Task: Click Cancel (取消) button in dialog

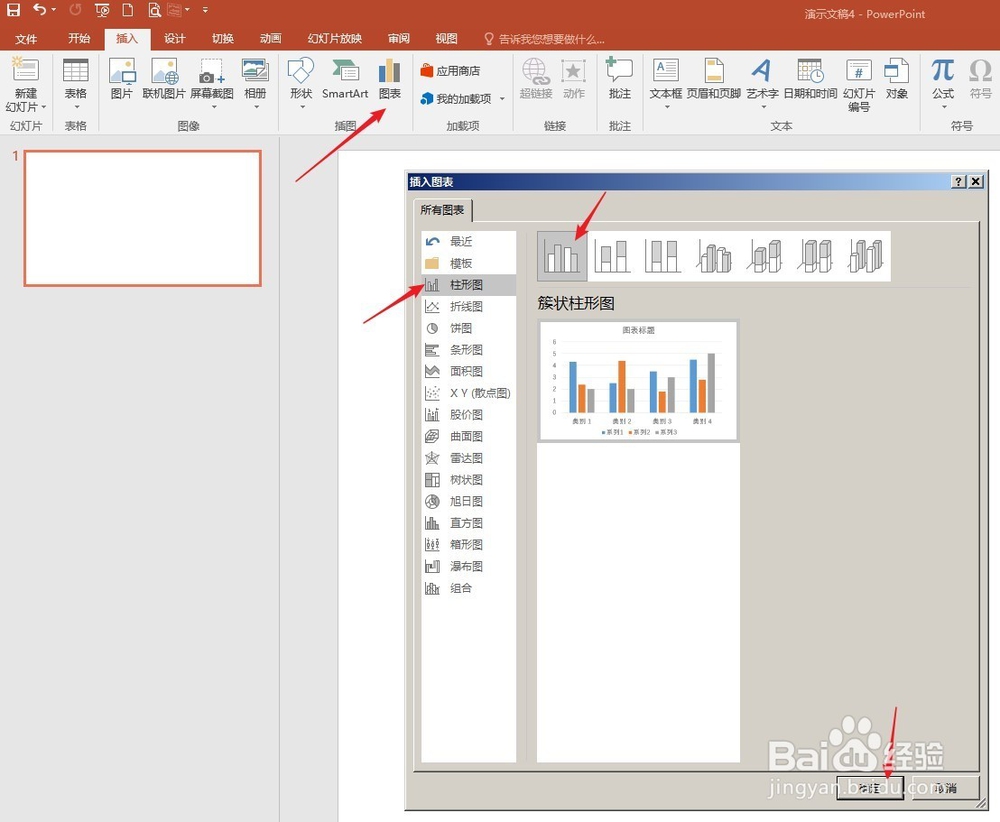Action: click(946, 788)
